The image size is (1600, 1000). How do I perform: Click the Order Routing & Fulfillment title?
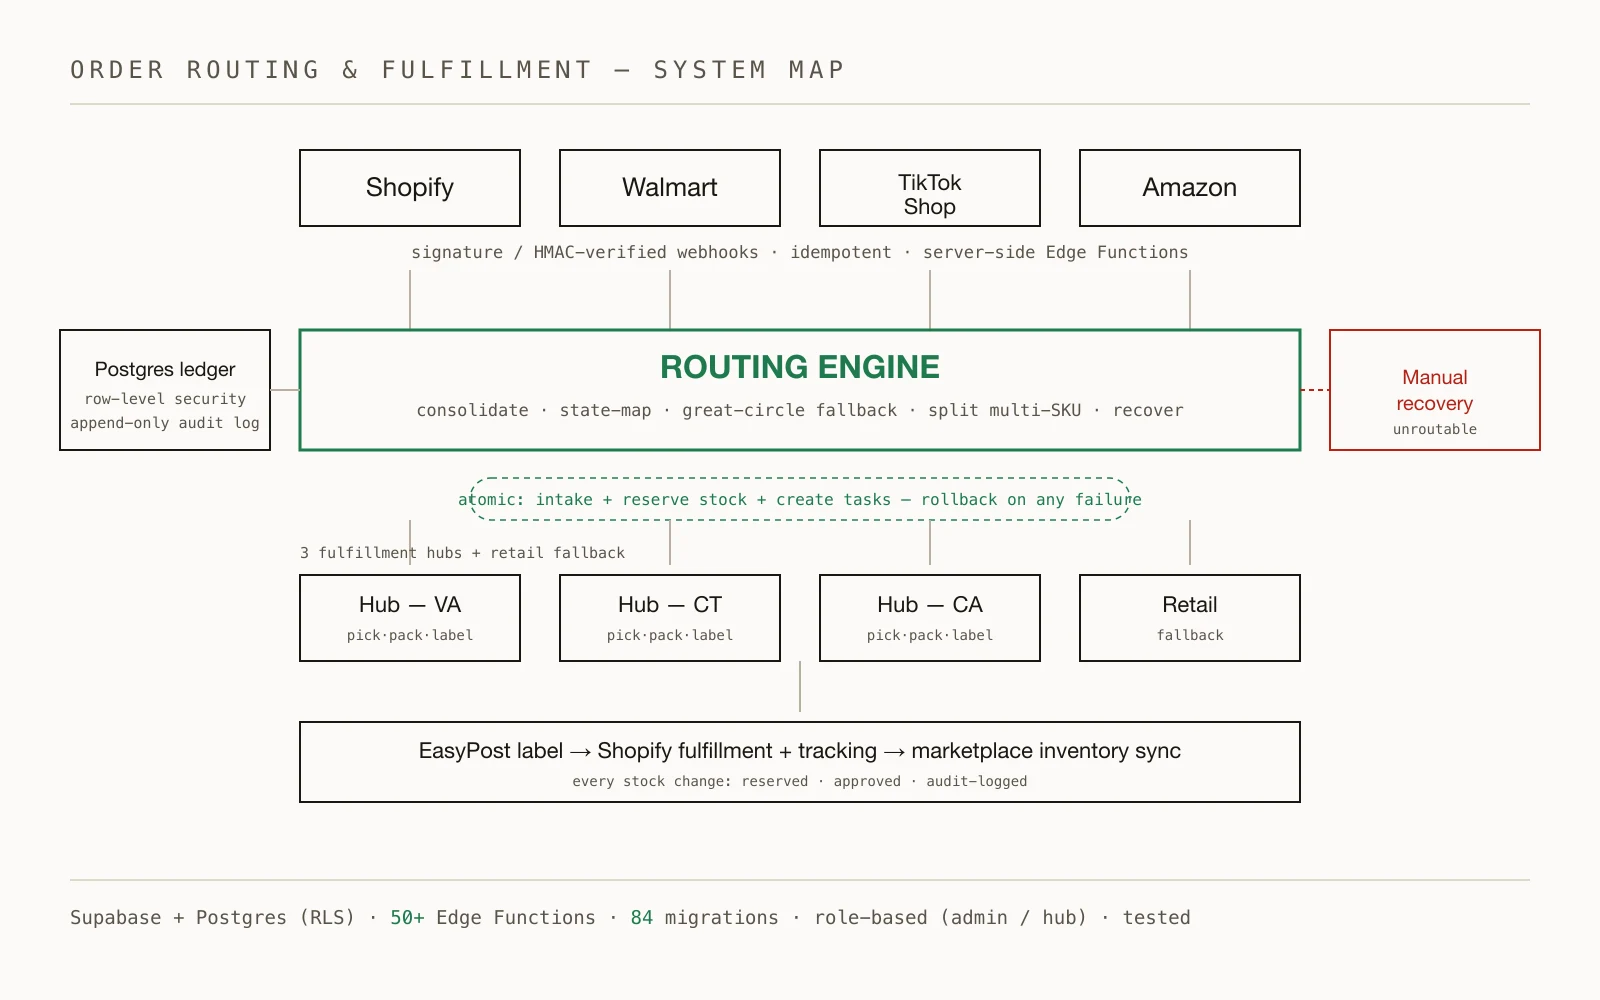[458, 70]
